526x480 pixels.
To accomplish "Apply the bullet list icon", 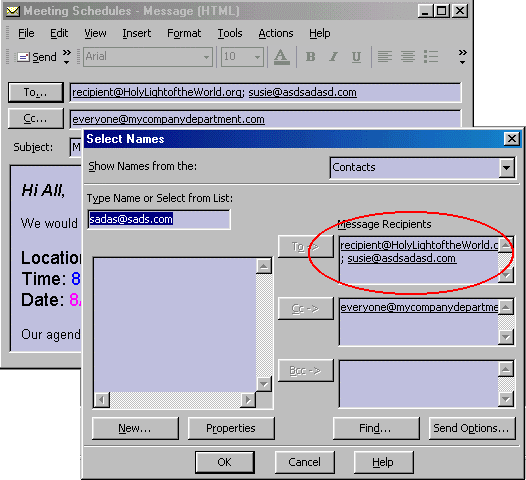I will point(431,56).
